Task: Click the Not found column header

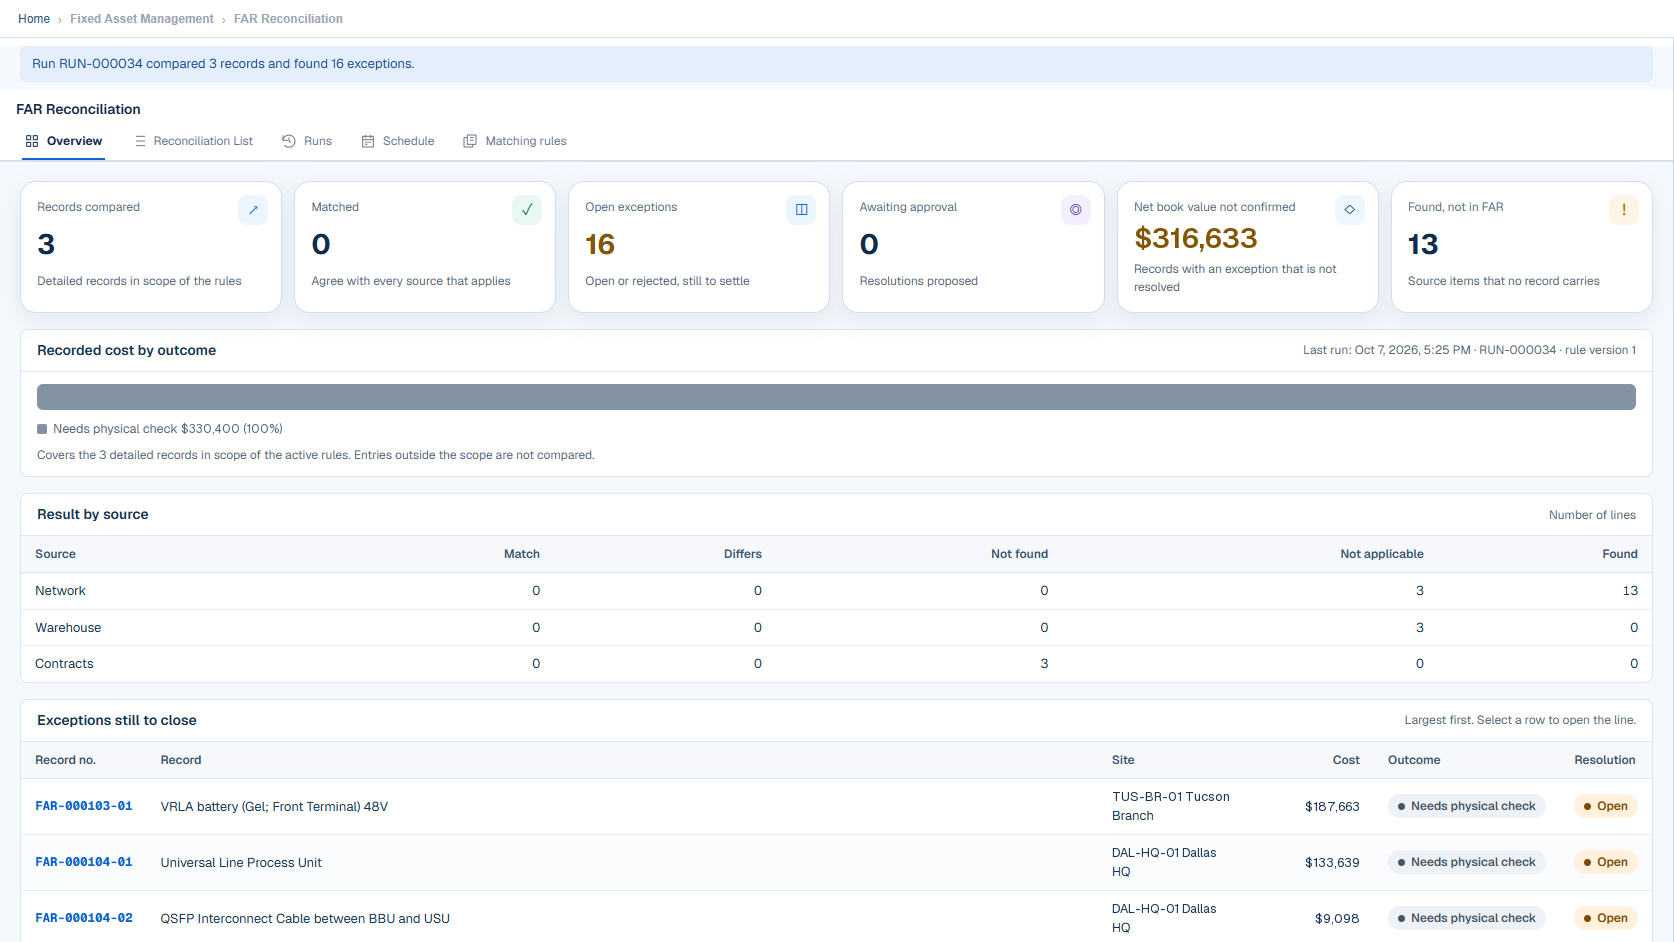Action: coord(1019,554)
